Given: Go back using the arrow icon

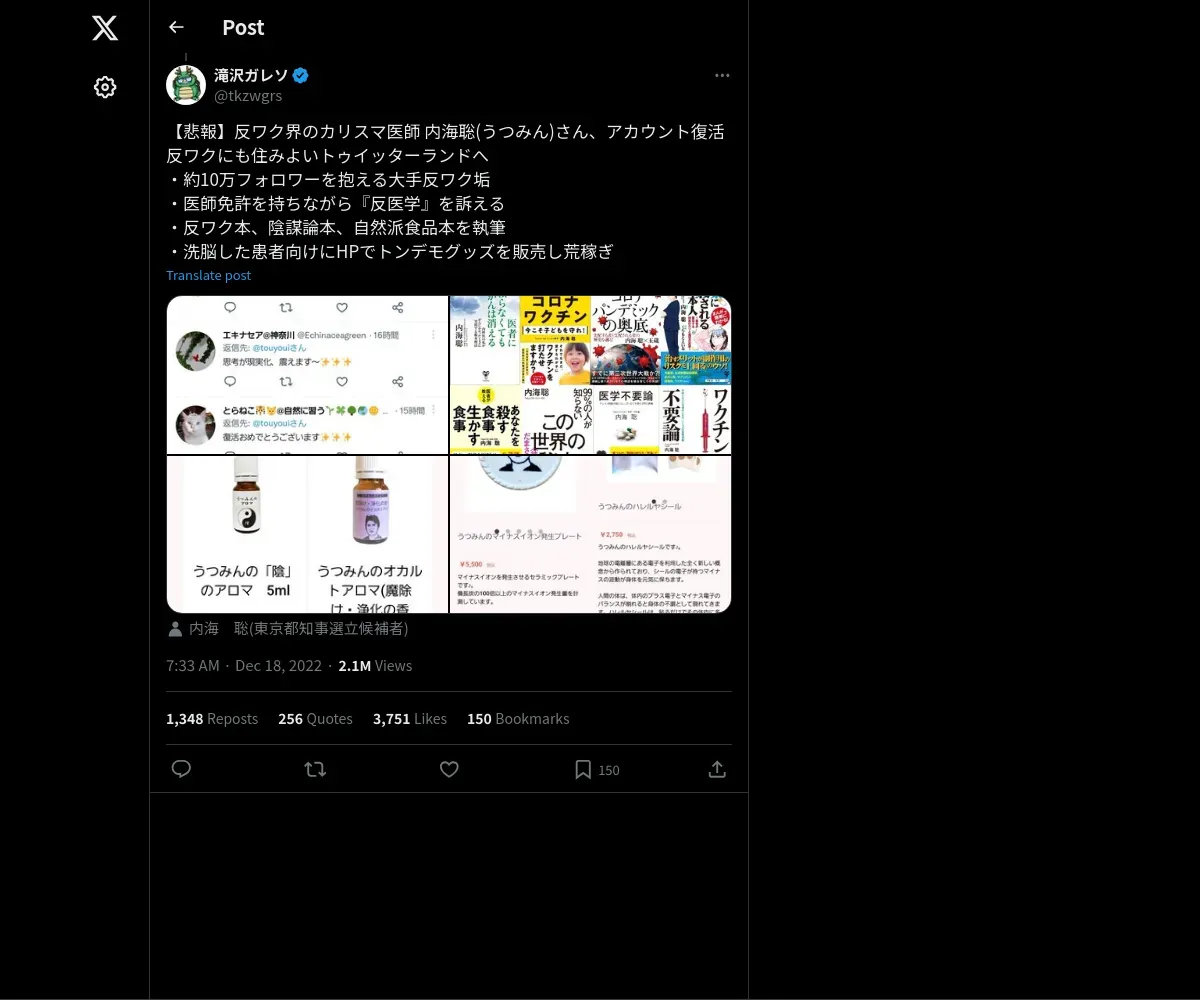Looking at the screenshot, I should point(176,27).
